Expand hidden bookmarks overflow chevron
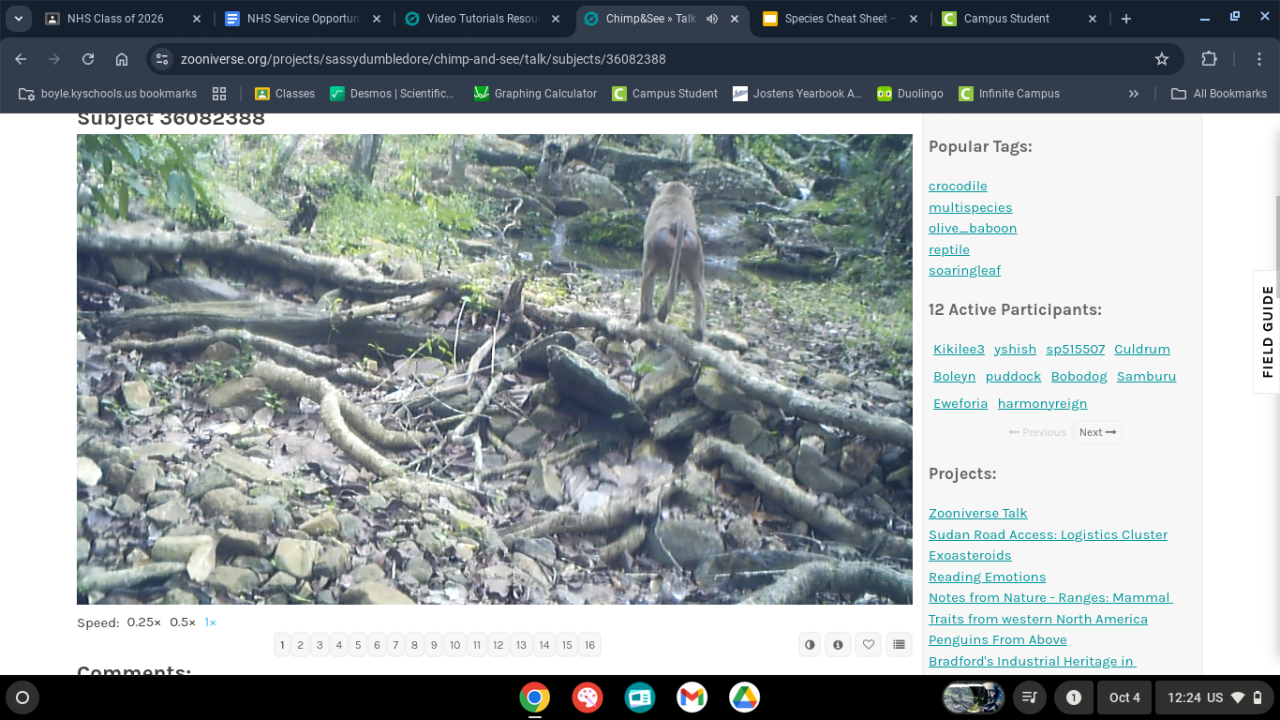The image size is (1280, 720). 1133,93
